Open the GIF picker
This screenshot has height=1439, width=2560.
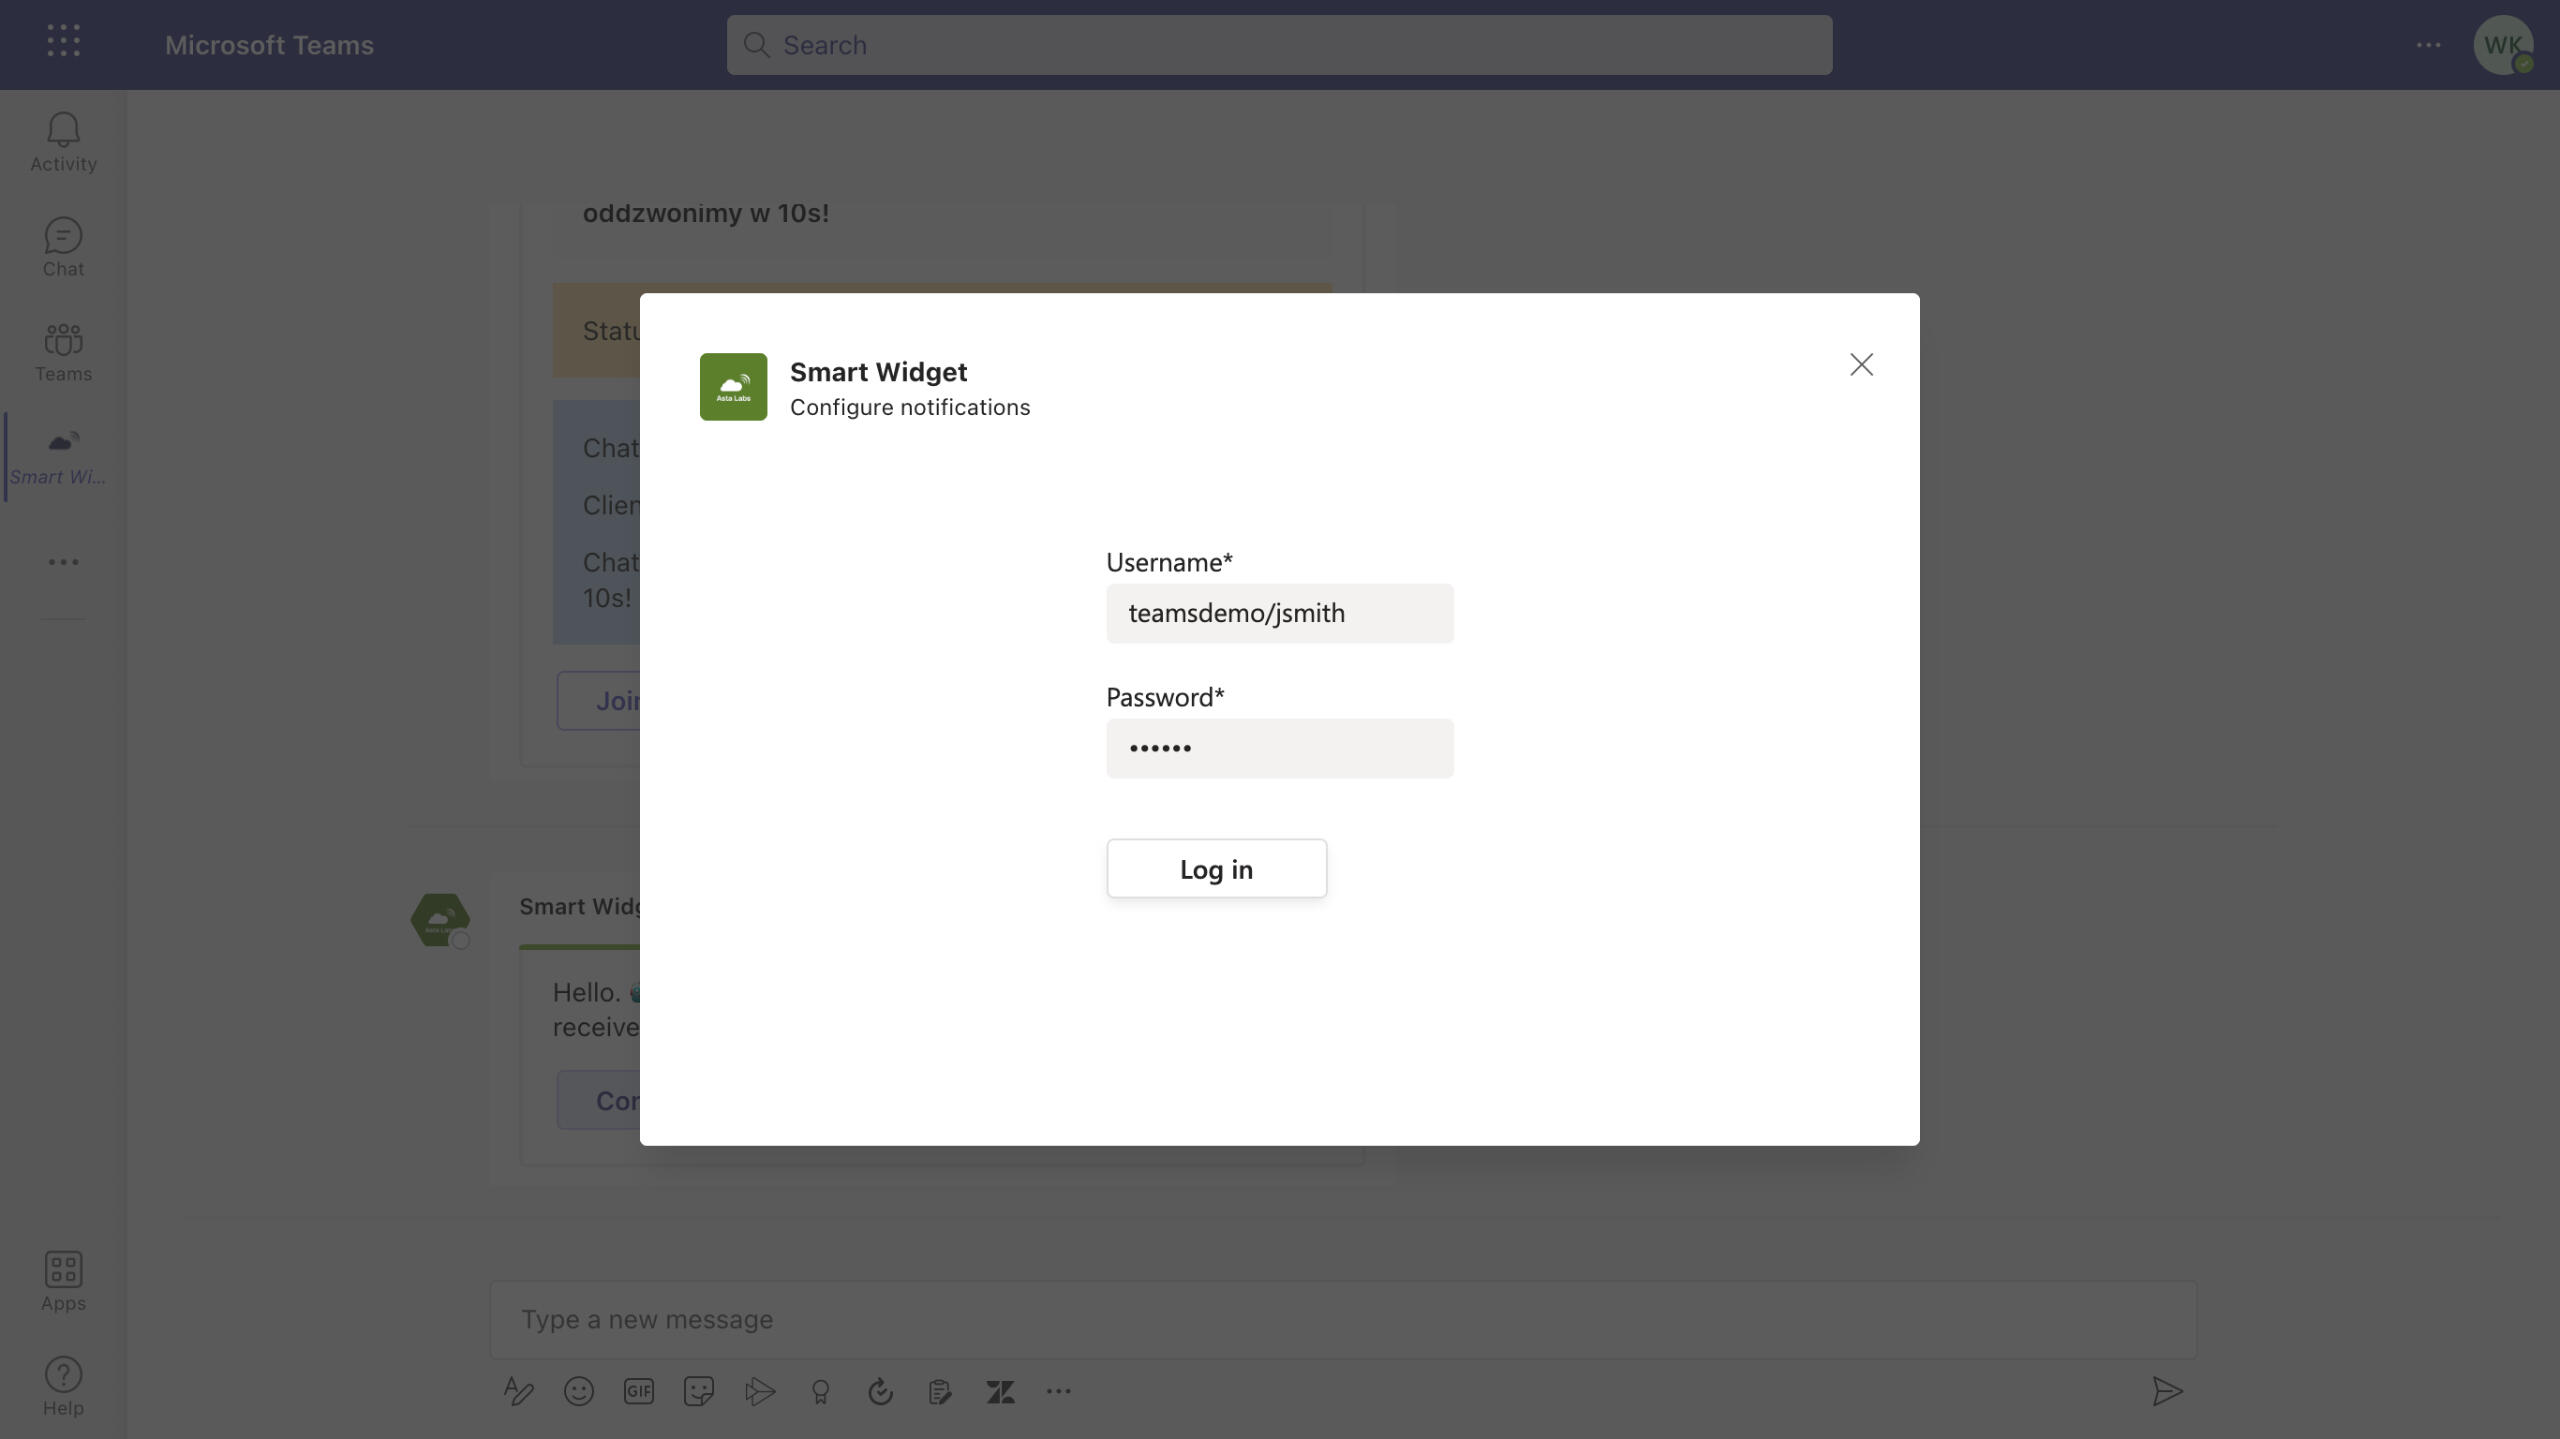(638, 1391)
